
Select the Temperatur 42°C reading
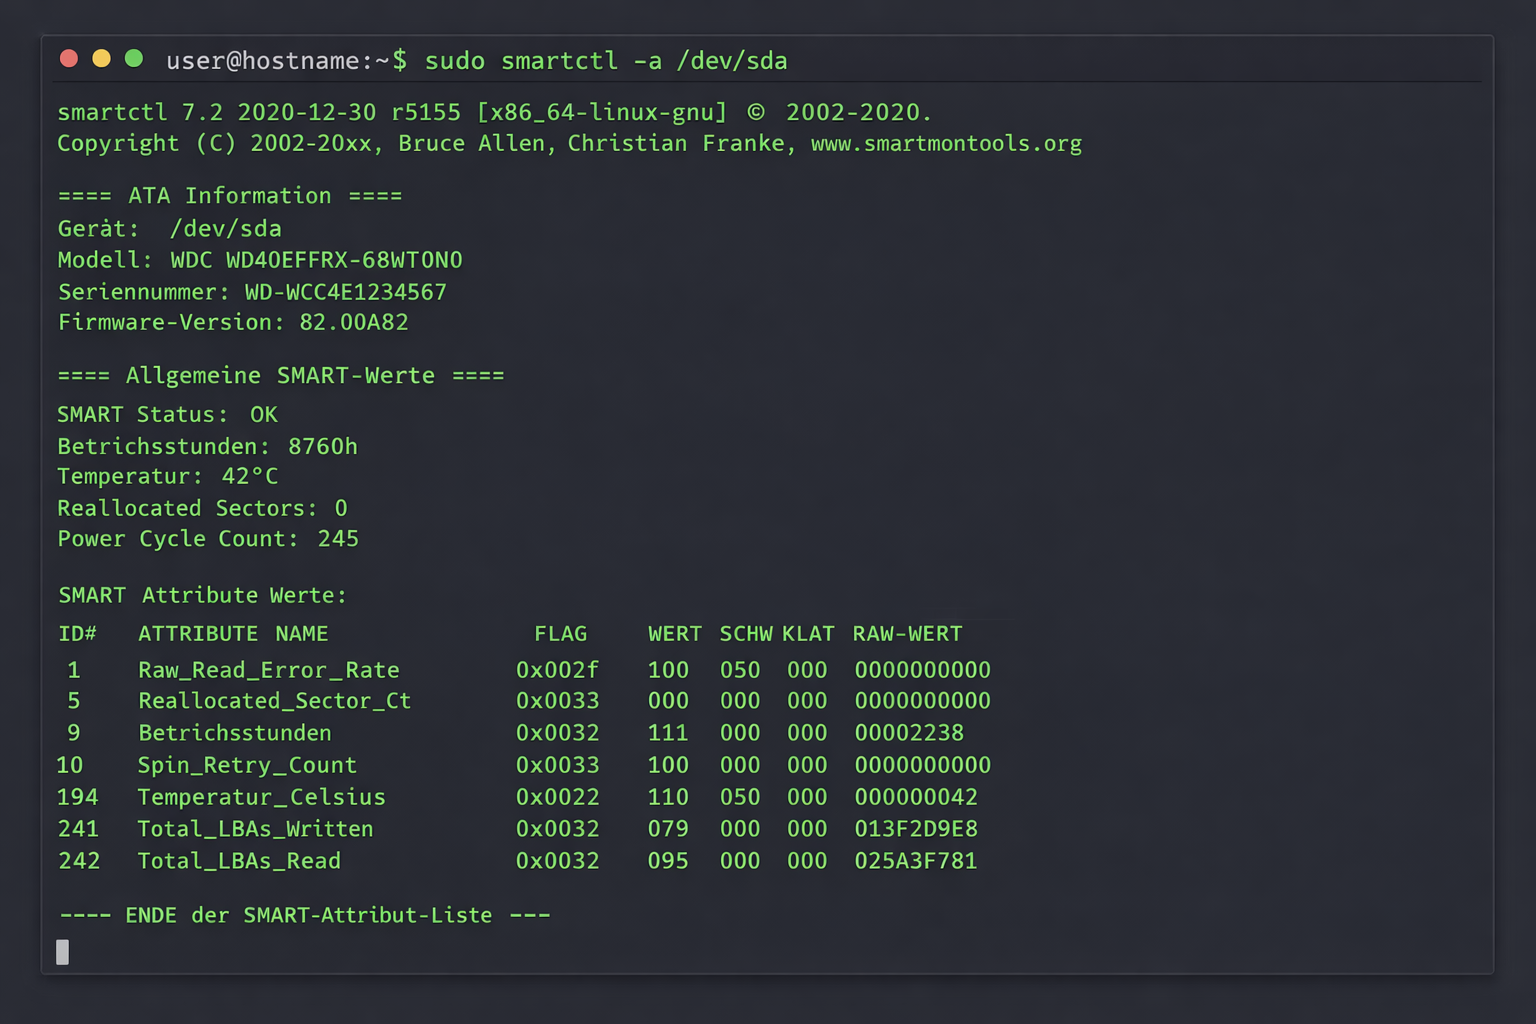[168, 476]
